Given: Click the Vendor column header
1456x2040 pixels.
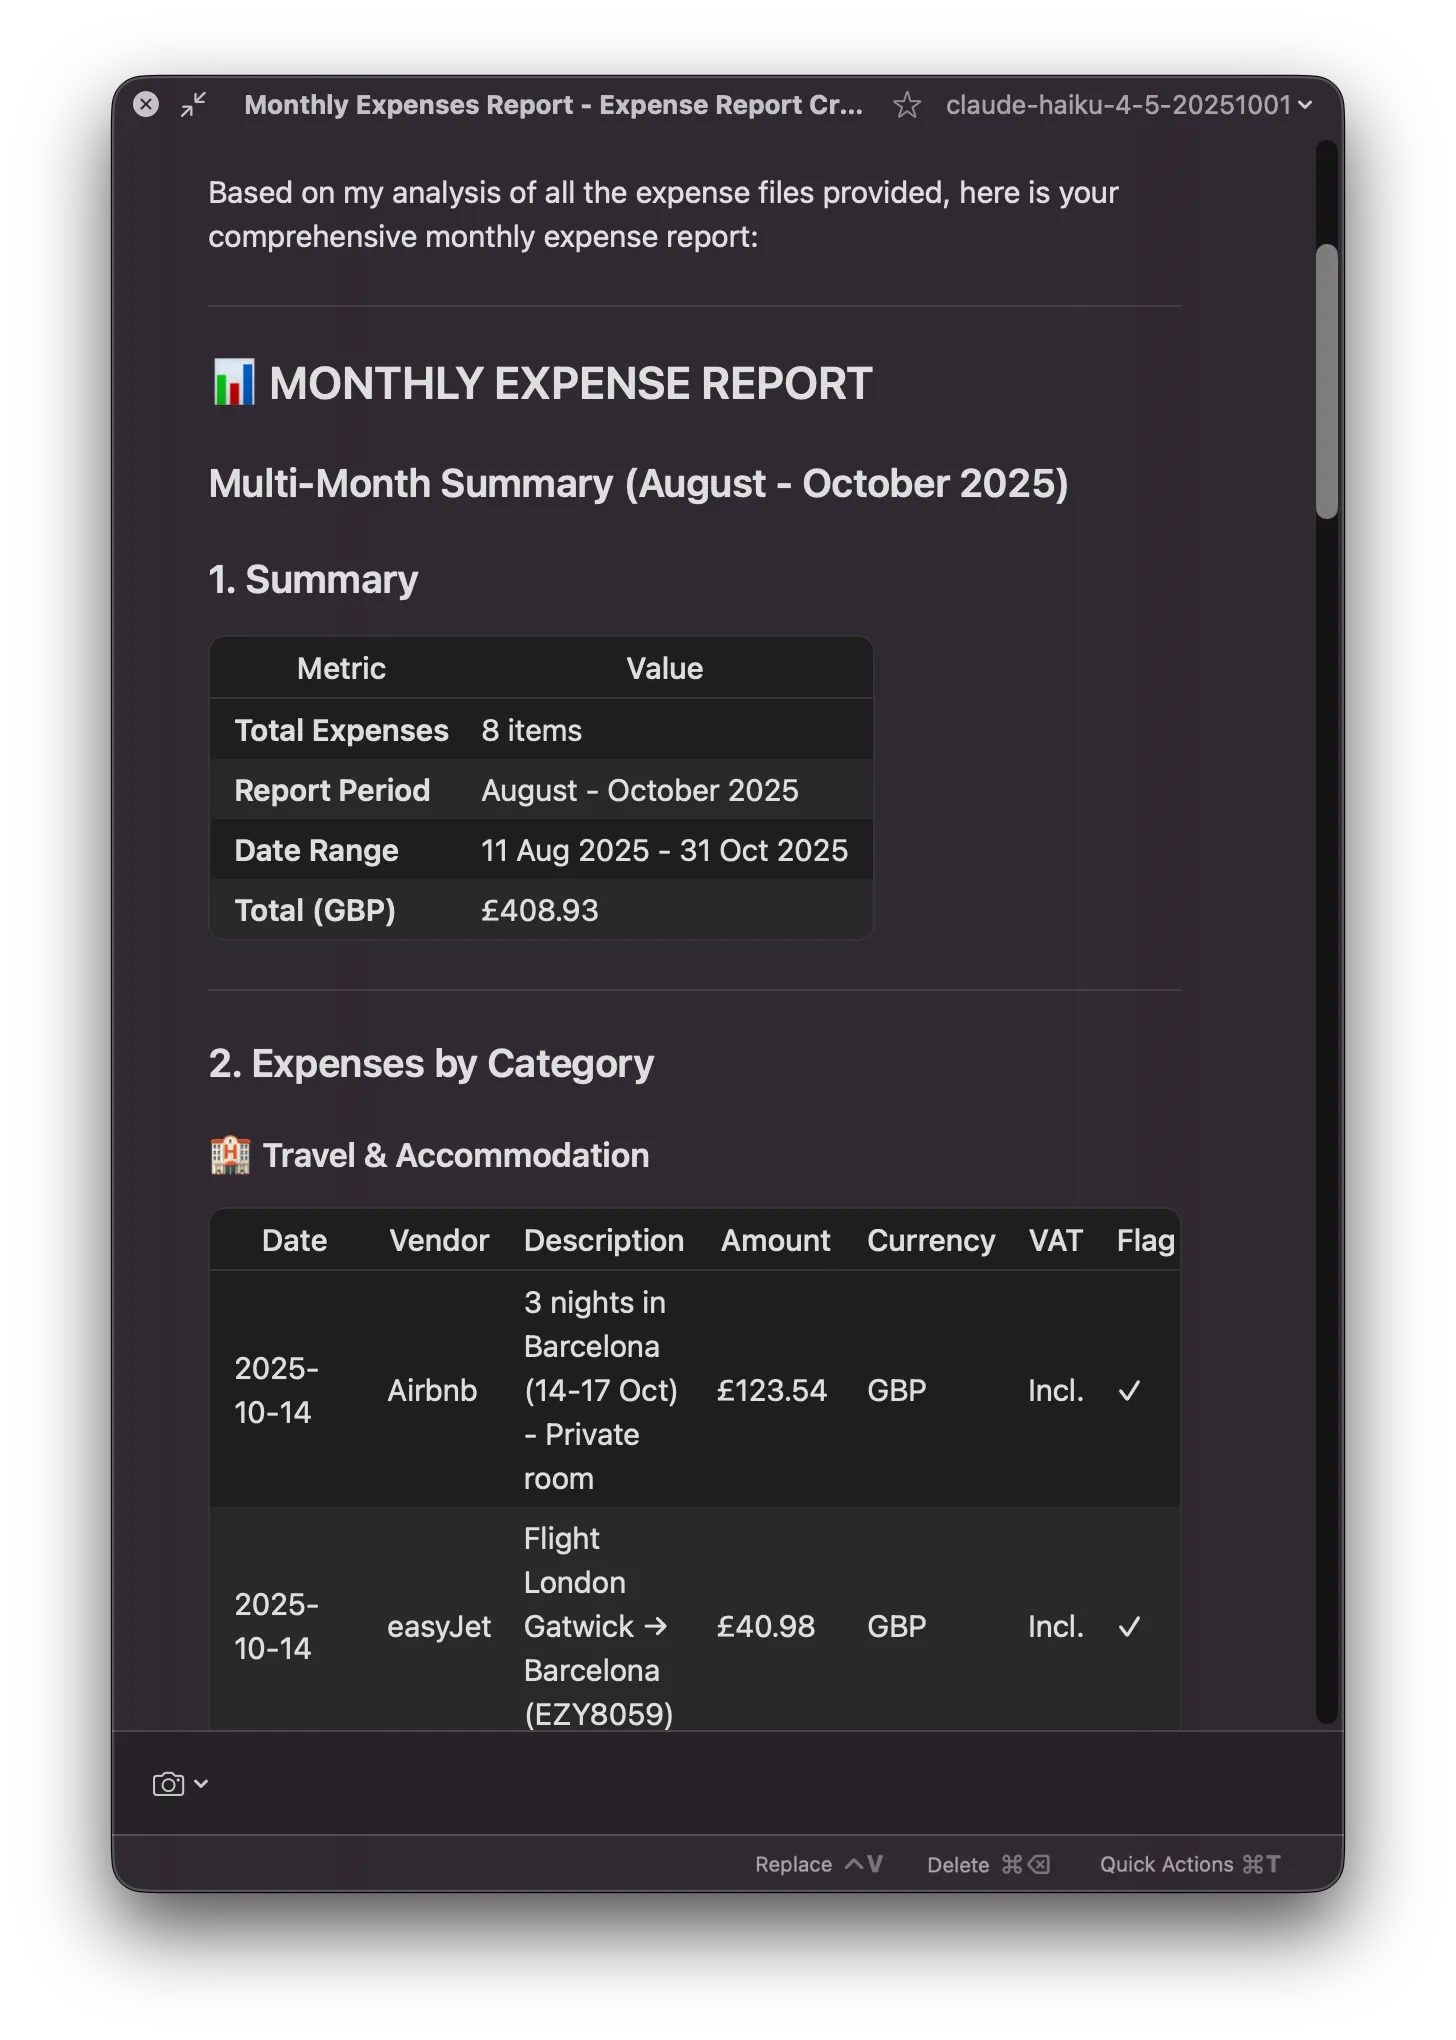Looking at the screenshot, I should click(439, 1240).
